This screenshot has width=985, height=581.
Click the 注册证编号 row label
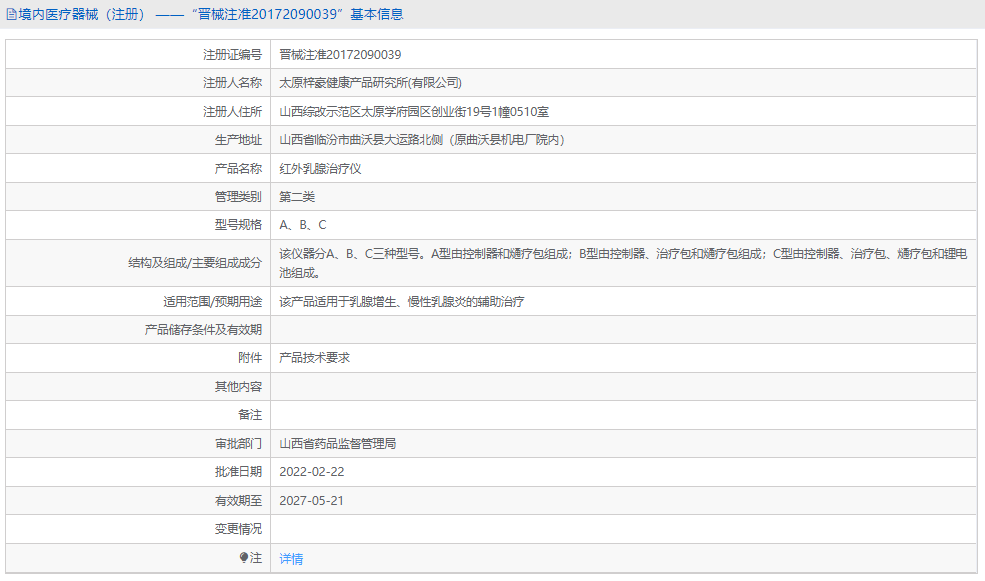click(232, 55)
